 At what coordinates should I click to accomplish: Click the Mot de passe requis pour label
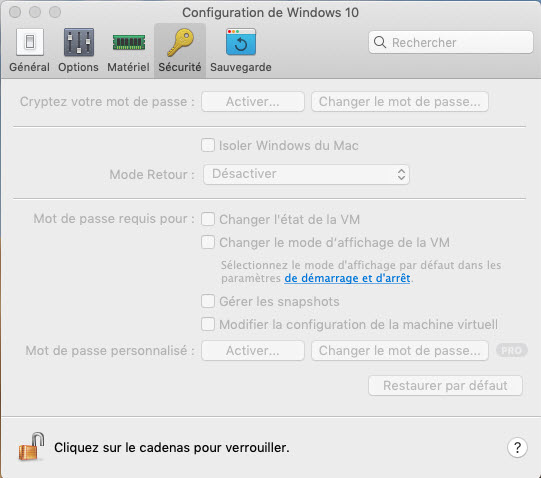click(114, 219)
